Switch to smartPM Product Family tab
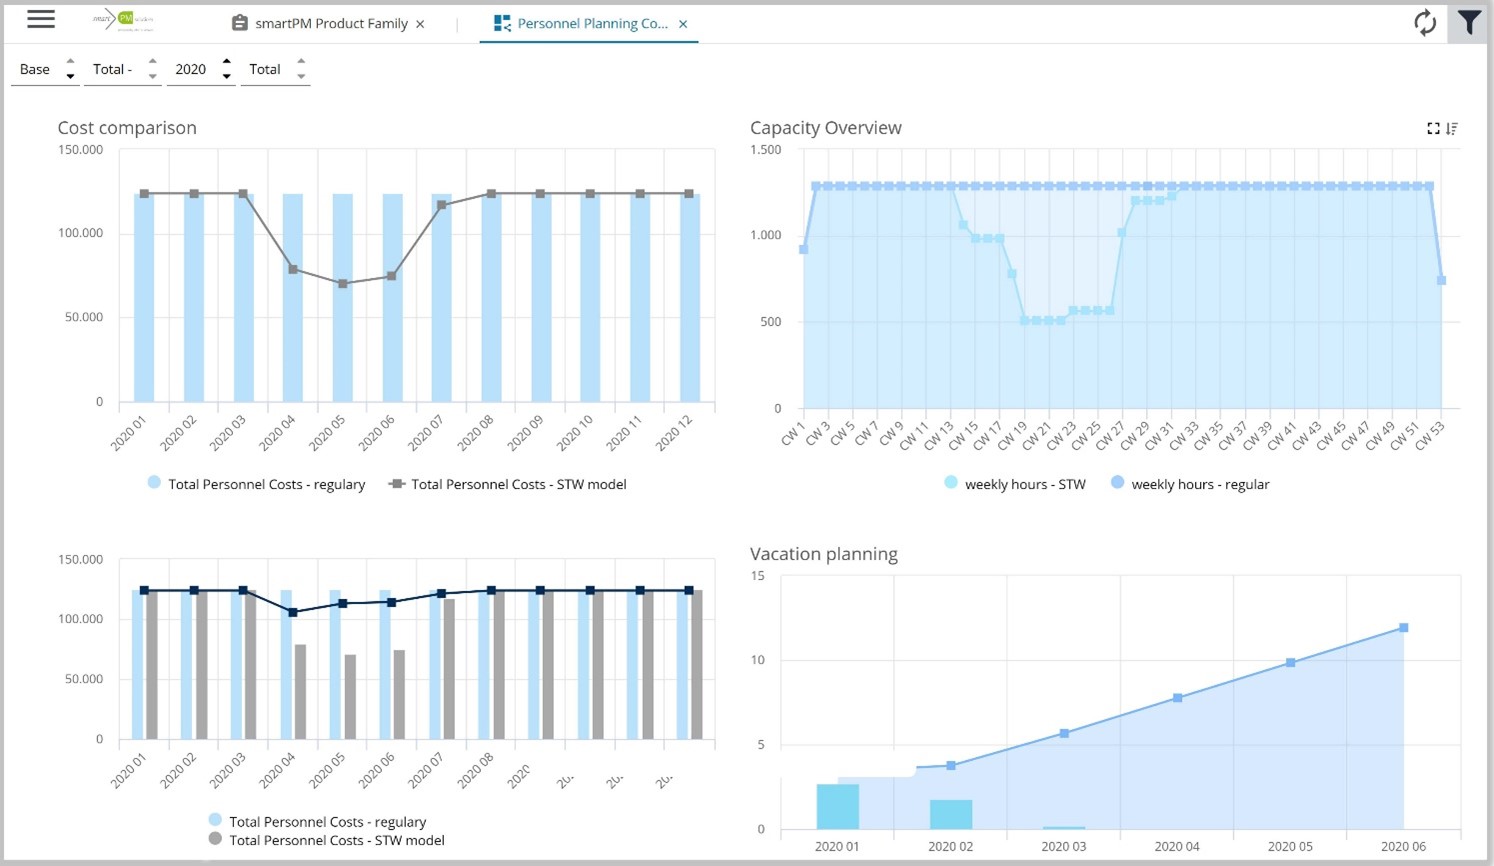The image size is (1494, 866). tap(331, 23)
